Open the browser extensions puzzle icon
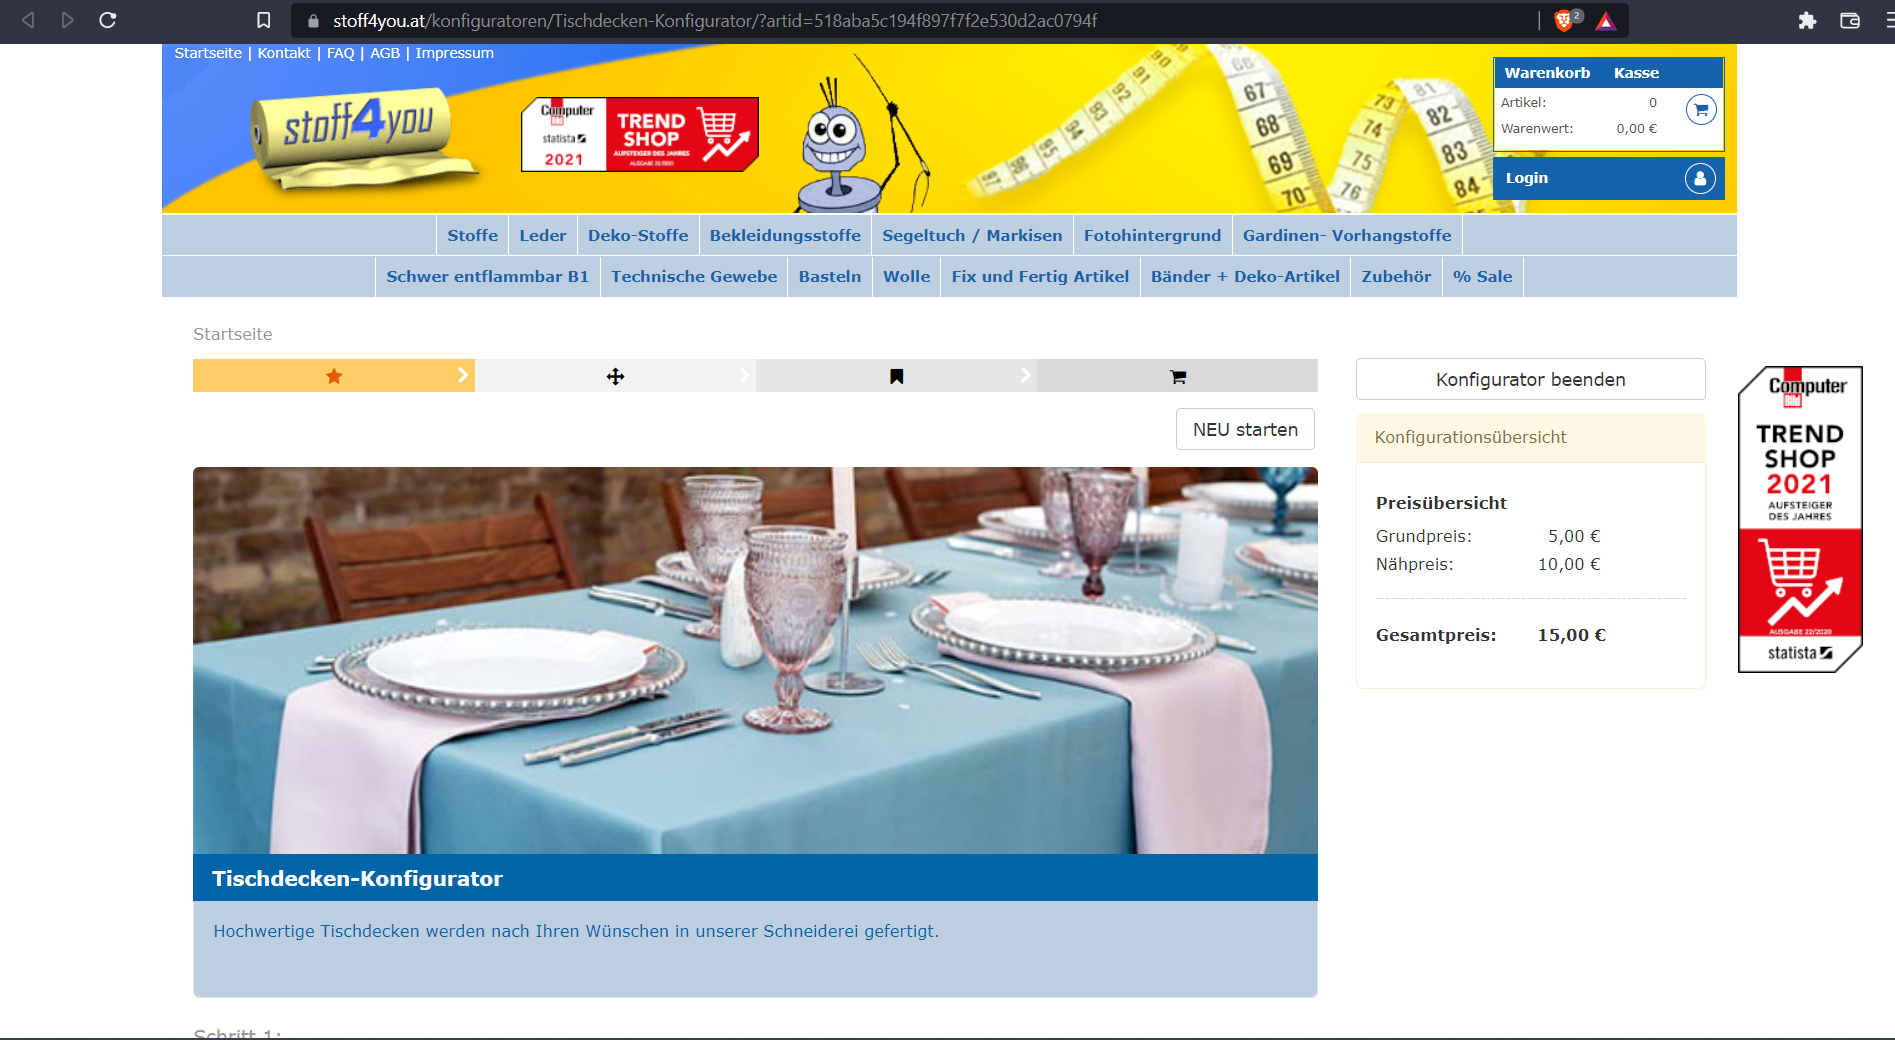This screenshot has height=1040, width=1895. coord(1806,20)
